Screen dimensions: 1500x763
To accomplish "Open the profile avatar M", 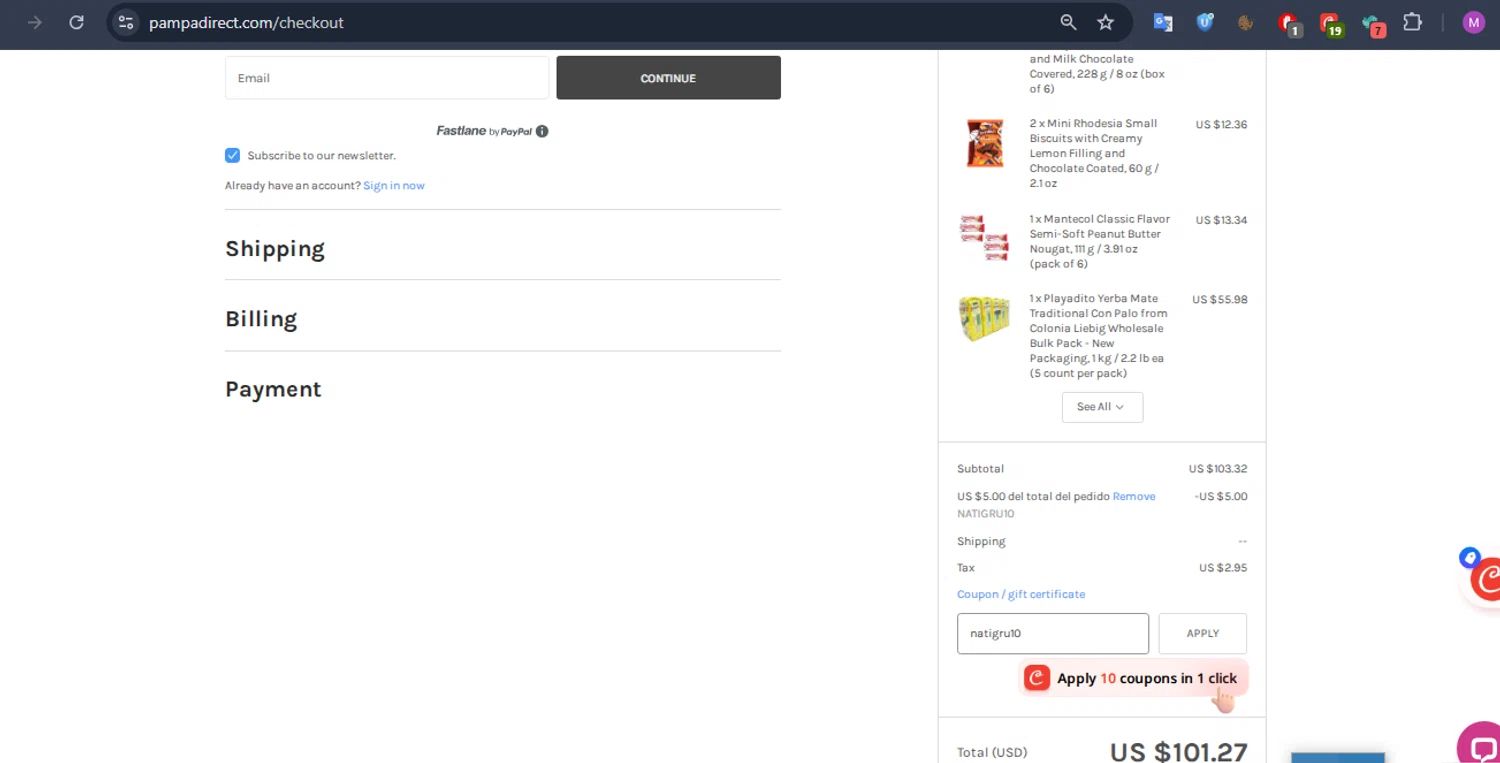I will (1473, 22).
